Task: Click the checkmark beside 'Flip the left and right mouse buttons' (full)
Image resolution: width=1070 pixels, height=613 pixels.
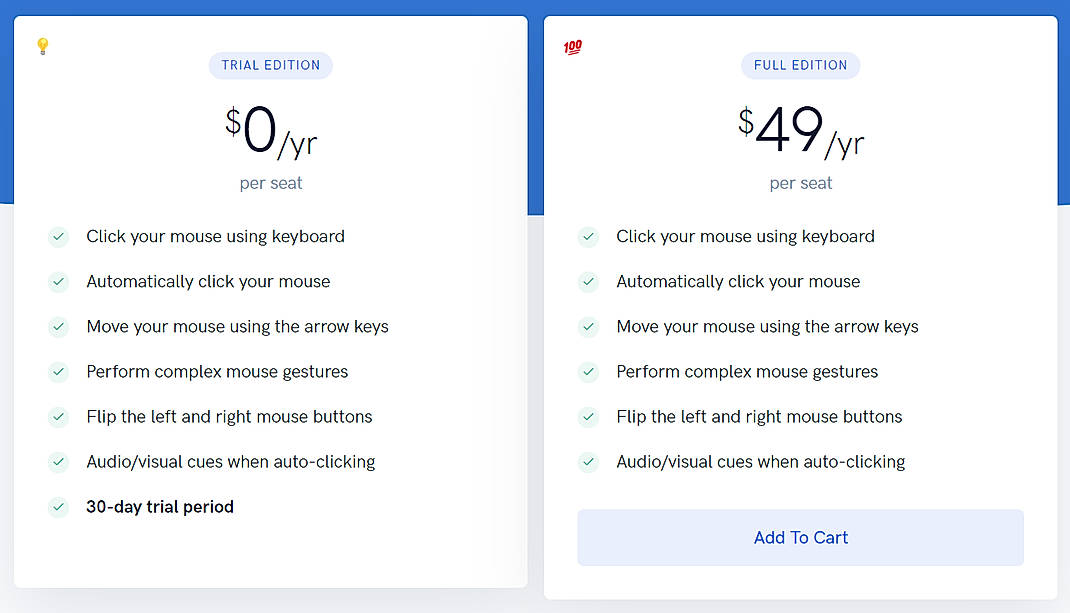Action: point(588,417)
